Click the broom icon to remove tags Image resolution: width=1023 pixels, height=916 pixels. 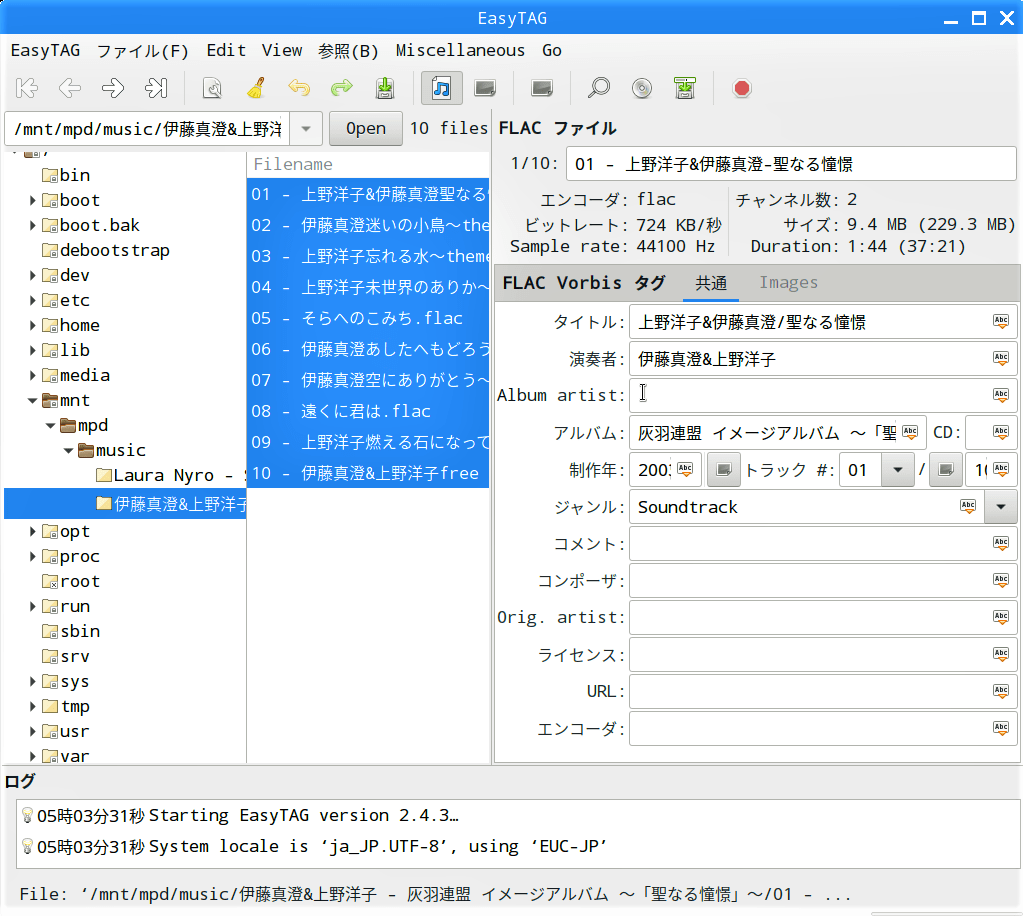pyautogui.click(x=256, y=88)
